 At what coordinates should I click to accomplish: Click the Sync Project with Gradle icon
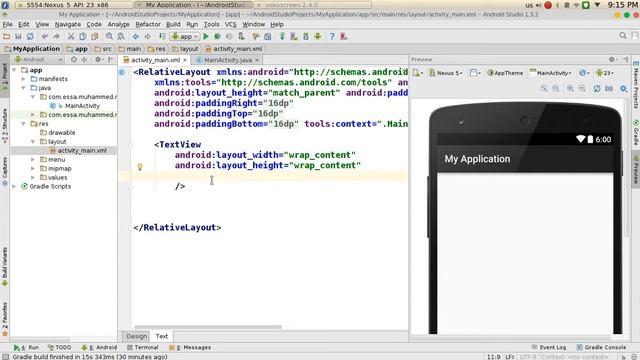(282, 36)
